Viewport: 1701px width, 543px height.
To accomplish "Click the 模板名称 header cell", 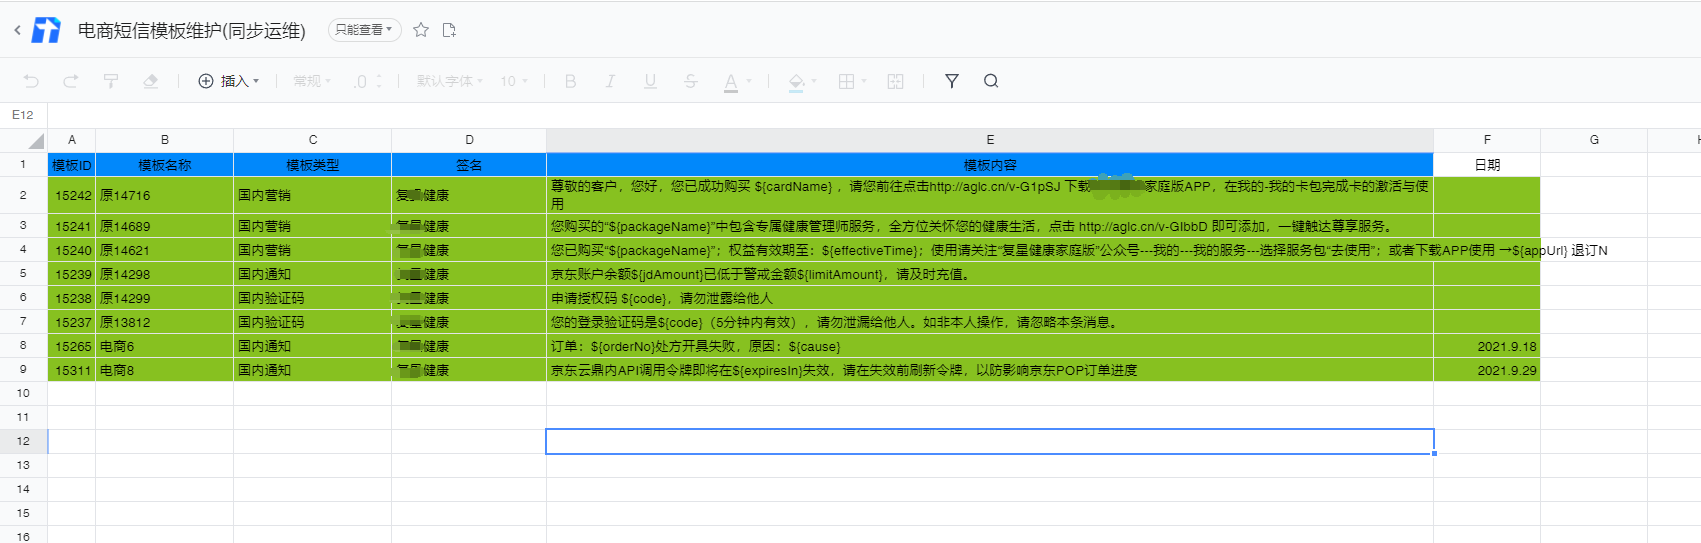I will [165, 165].
